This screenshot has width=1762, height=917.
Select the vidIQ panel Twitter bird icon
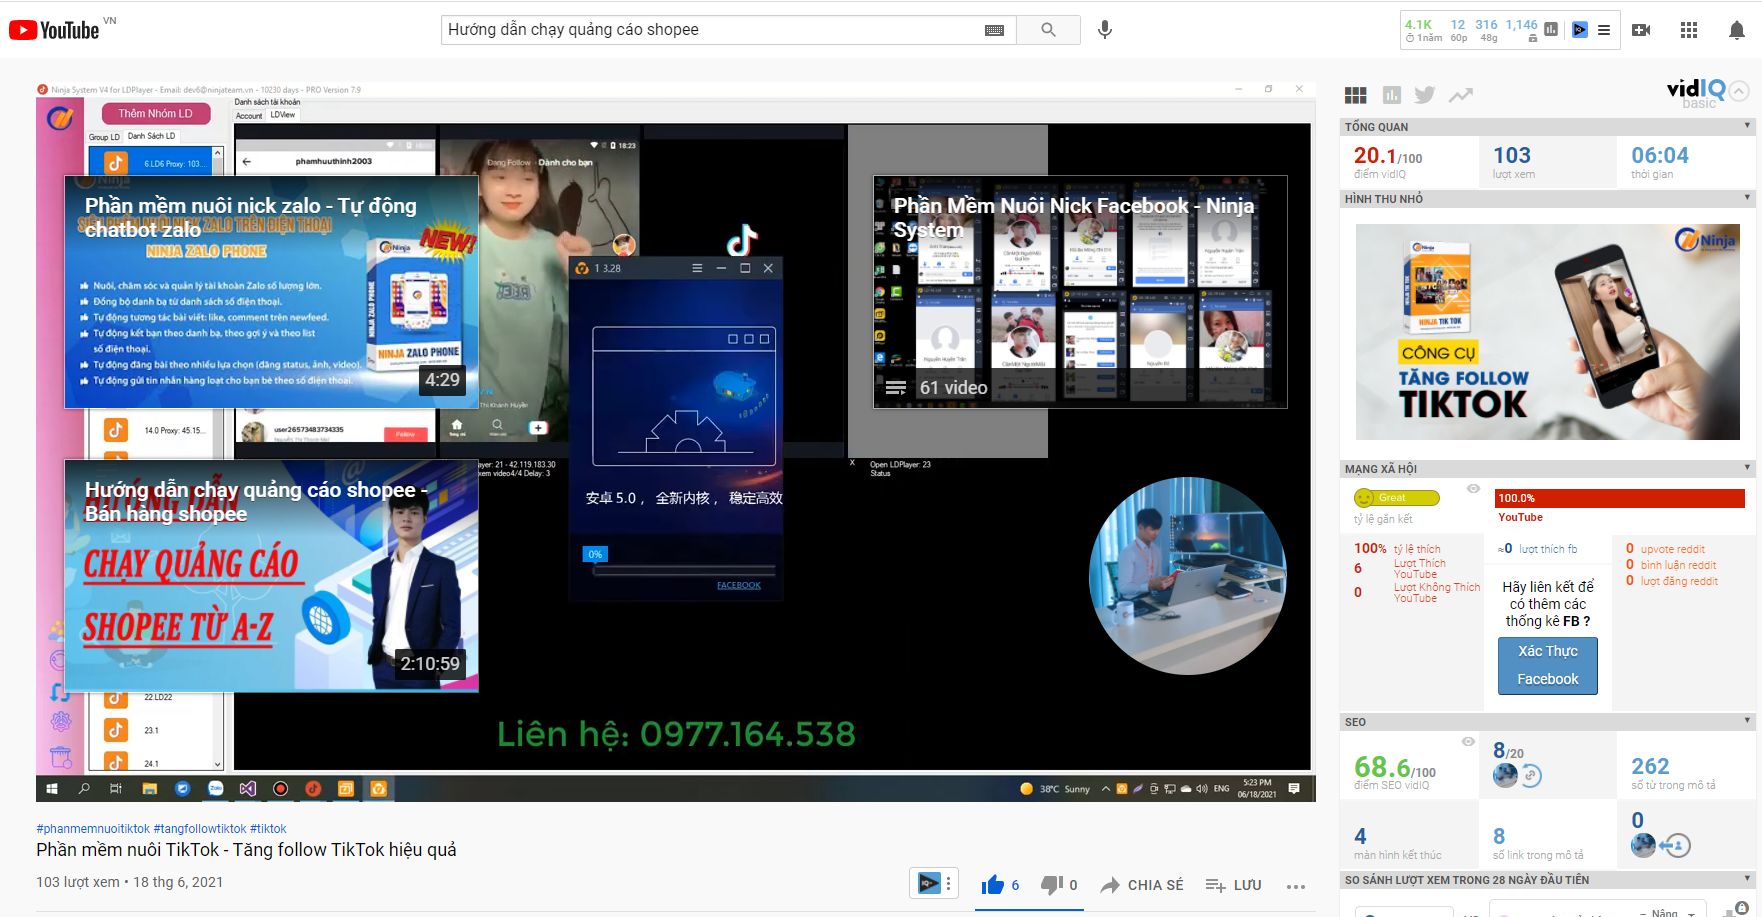(1425, 95)
